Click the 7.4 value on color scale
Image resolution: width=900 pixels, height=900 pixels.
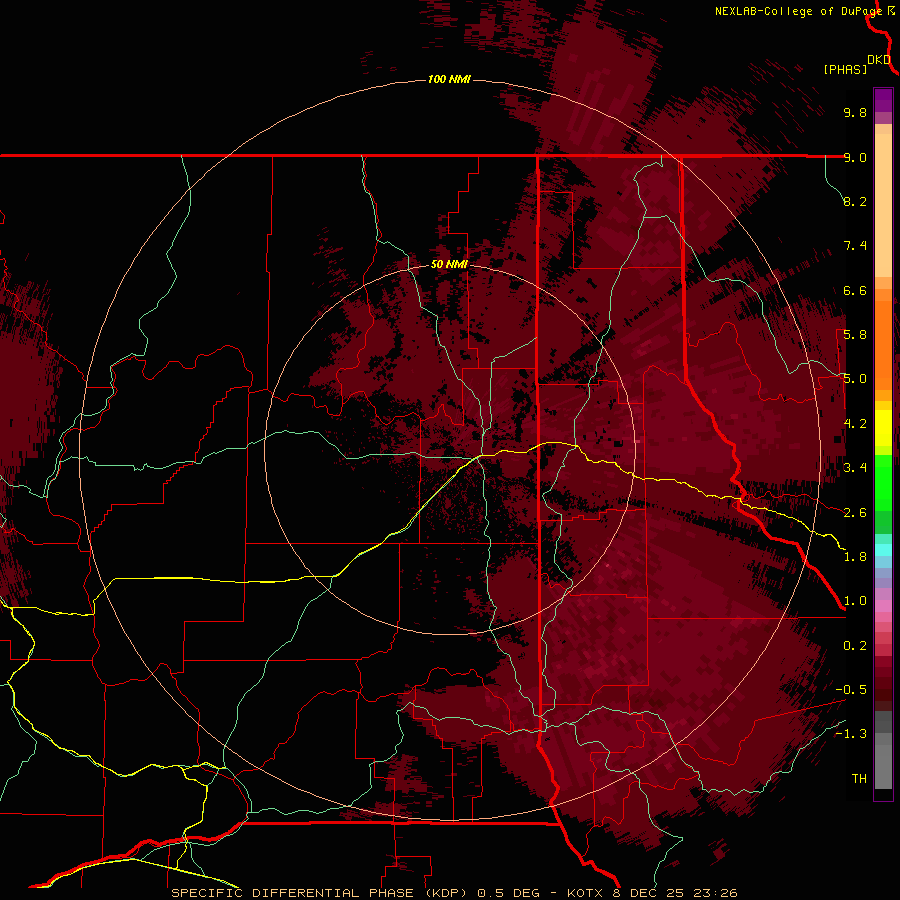point(855,246)
